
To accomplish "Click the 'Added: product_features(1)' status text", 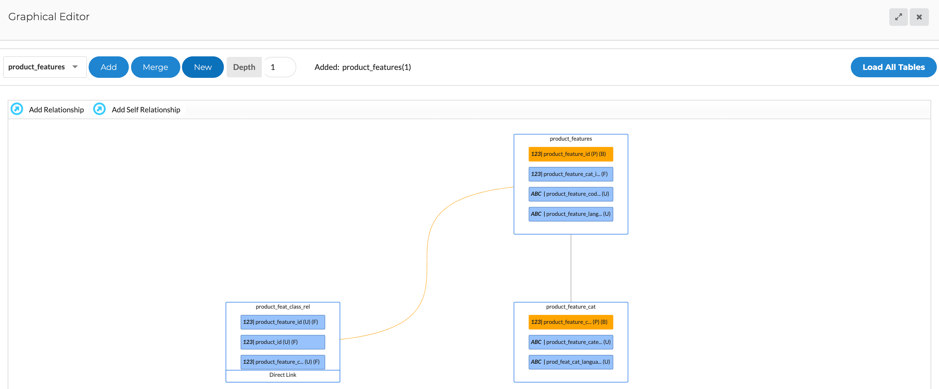I will click(363, 67).
